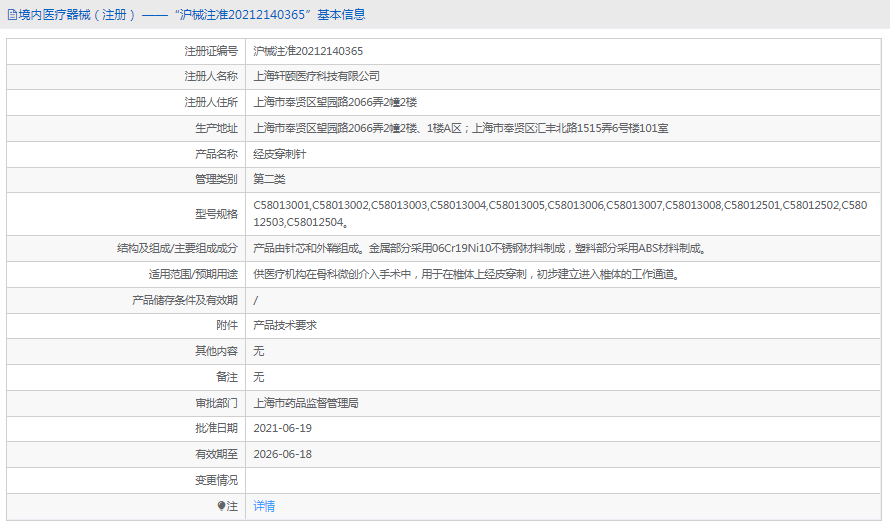Click the 变更情况 label
Screen dimensions: 890x527
tap(216, 480)
